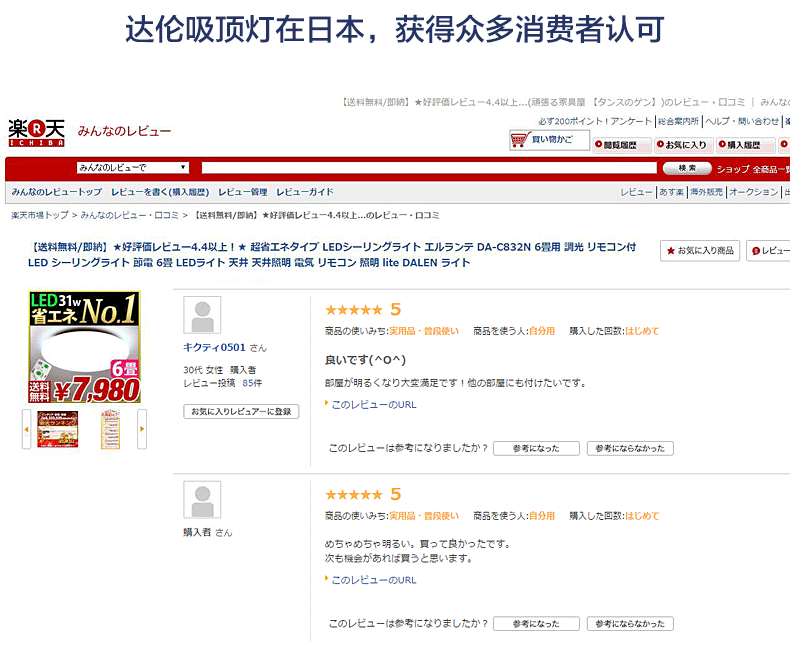
Task: Click the Rakuten Ichiba logo
Action: pyautogui.click(x=36, y=131)
